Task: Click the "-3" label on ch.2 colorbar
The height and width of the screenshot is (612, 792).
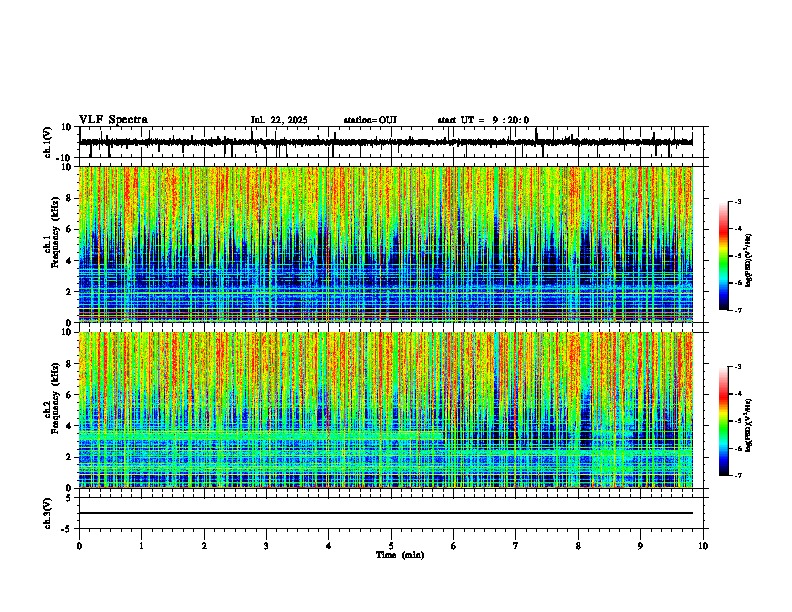Action: coord(738,367)
